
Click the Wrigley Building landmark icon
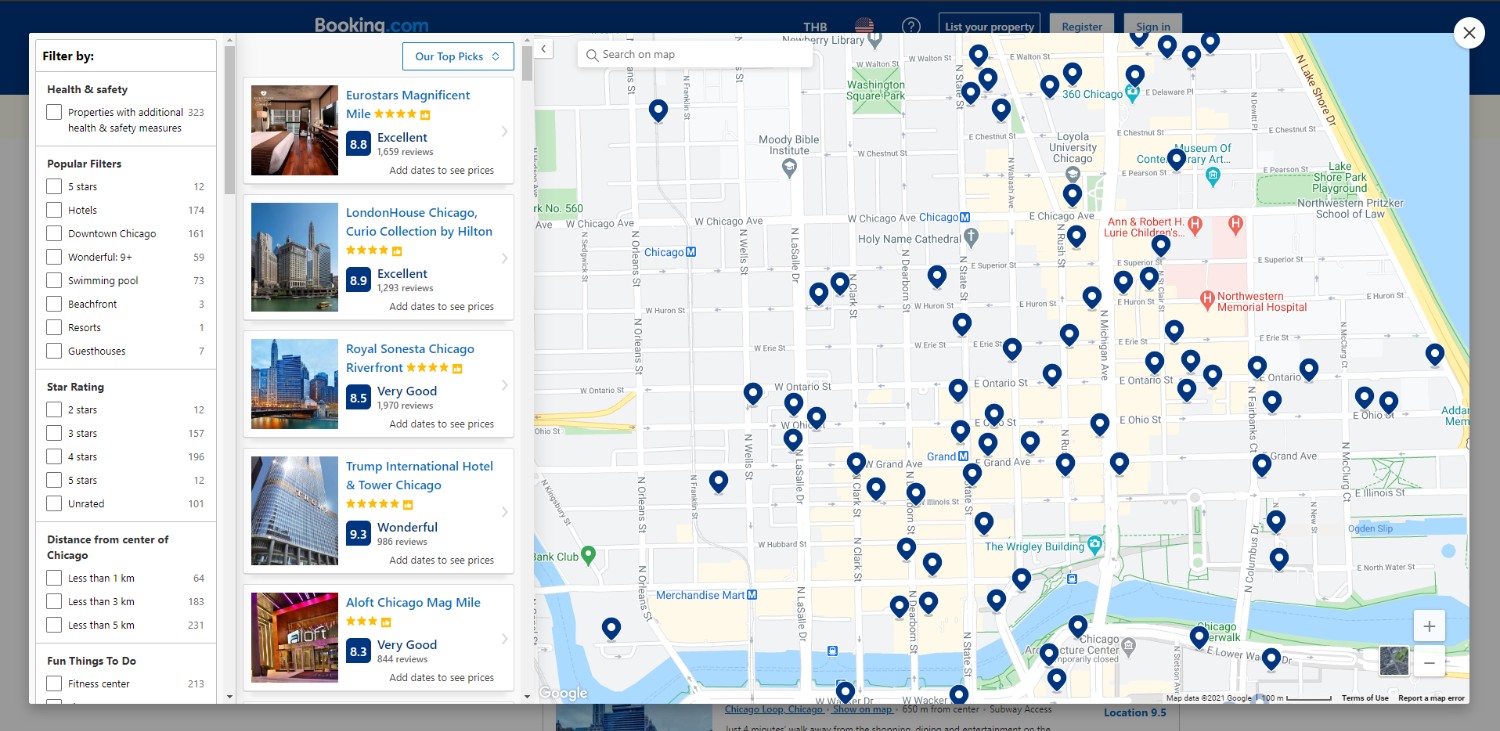point(1095,546)
